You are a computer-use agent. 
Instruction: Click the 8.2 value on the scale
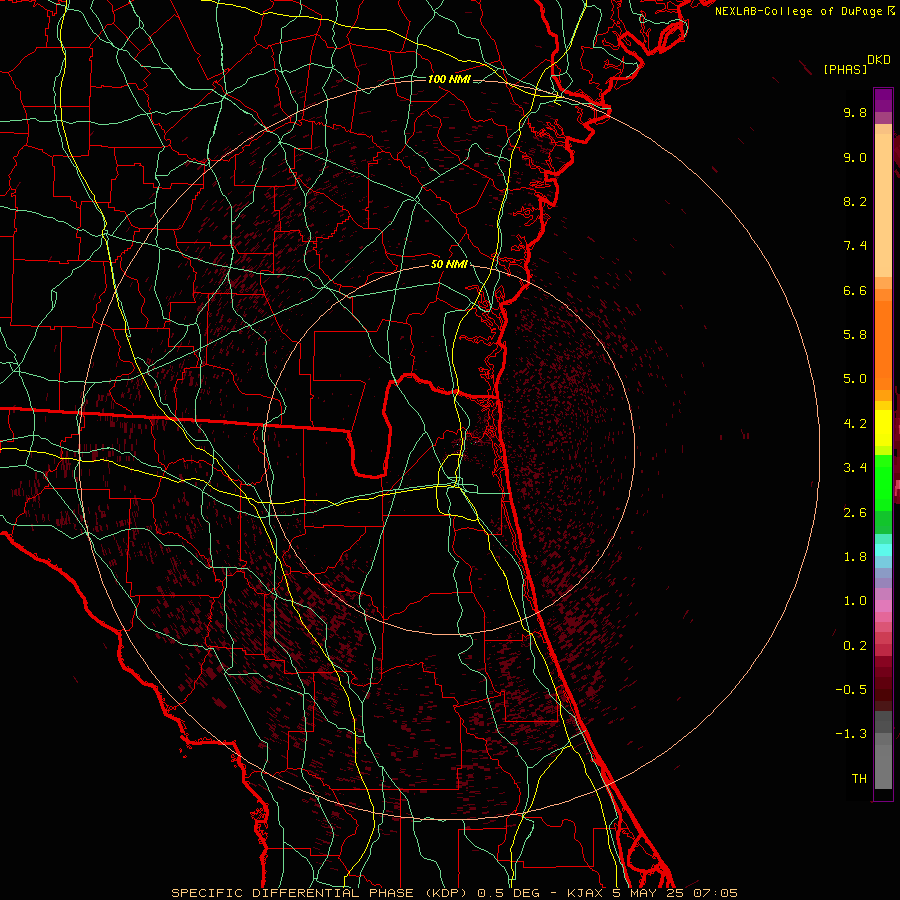coord(855,201)
